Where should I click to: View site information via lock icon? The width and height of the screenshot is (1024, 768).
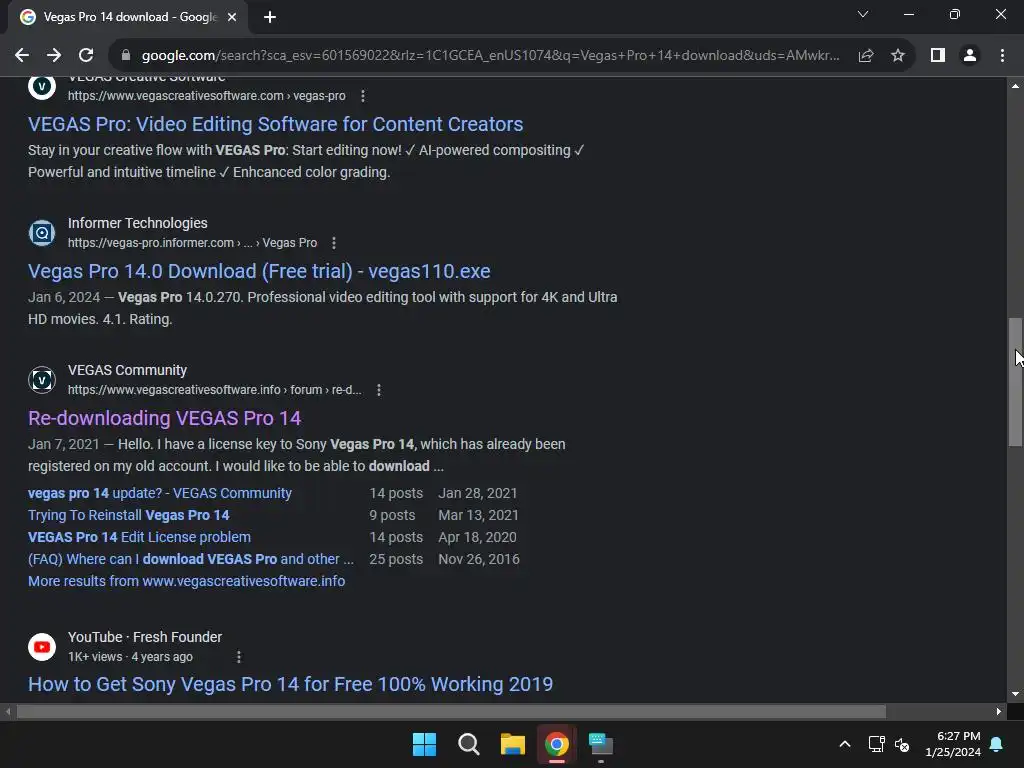click(x=125, y=56)
